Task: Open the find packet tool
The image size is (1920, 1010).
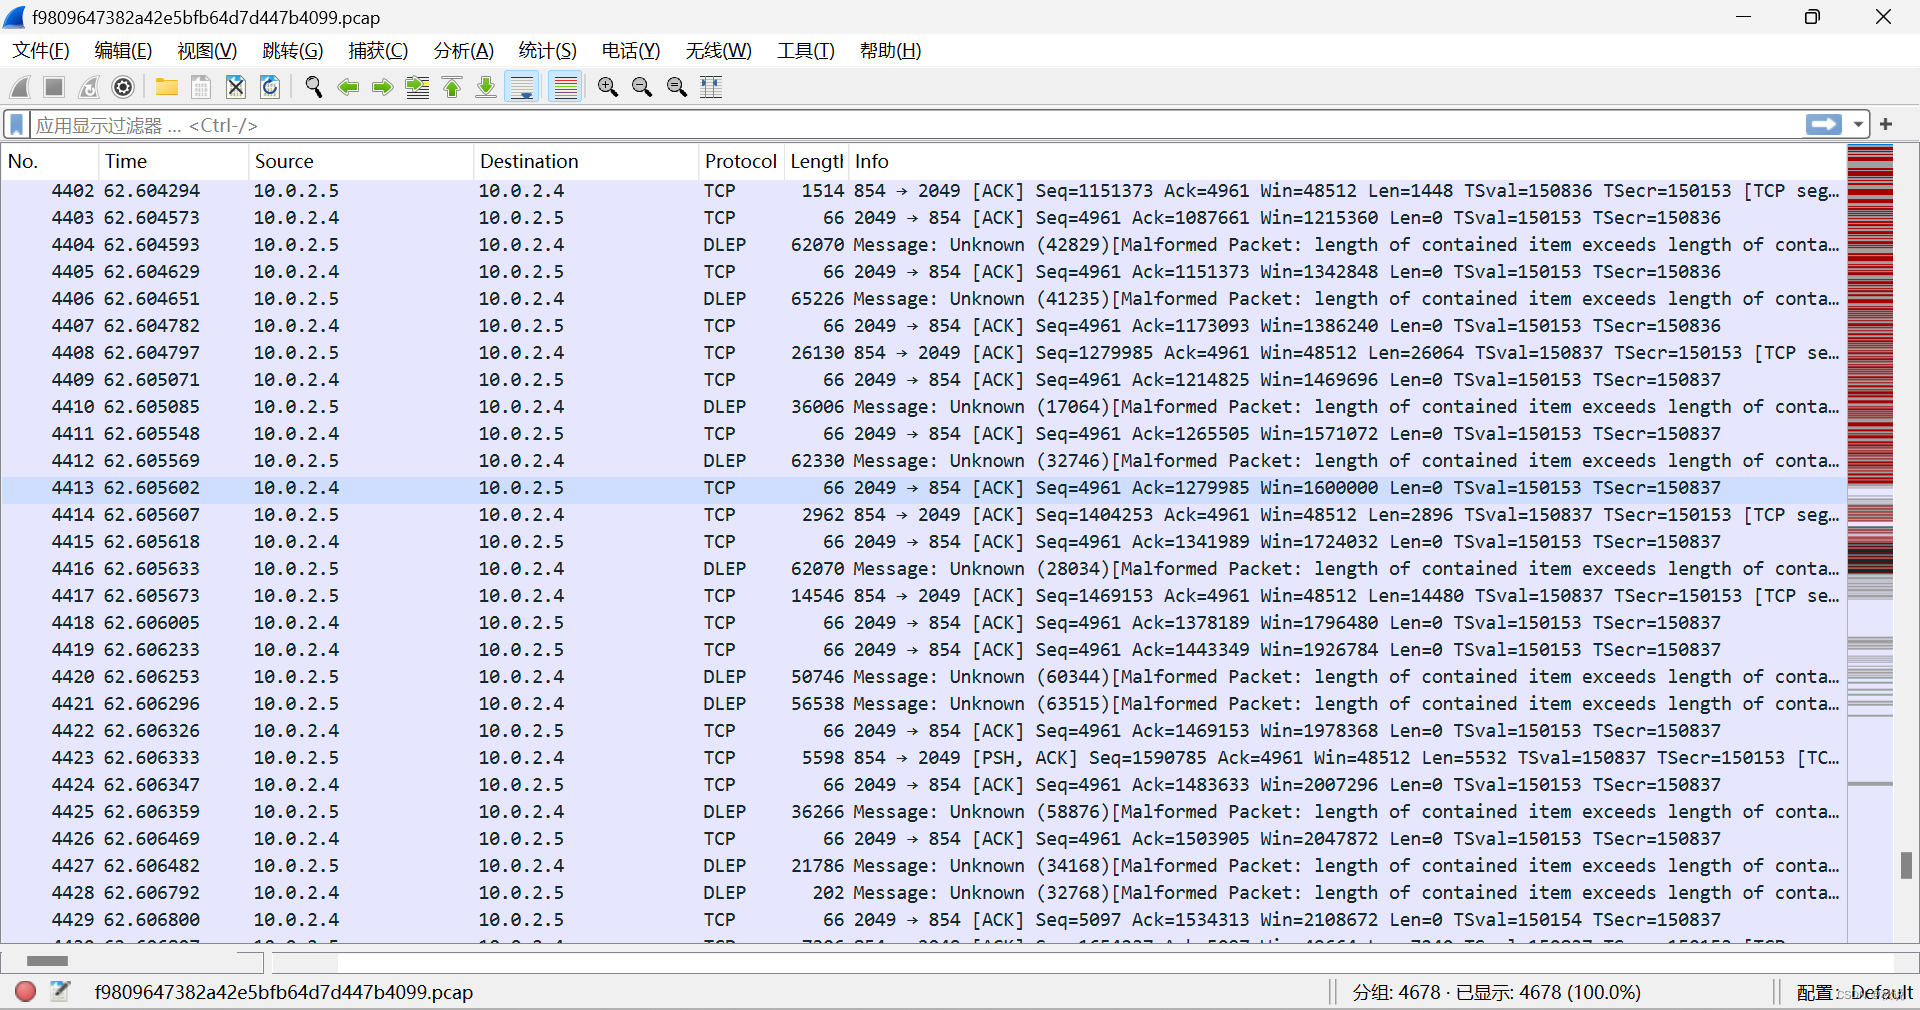Action: point(314,87)
